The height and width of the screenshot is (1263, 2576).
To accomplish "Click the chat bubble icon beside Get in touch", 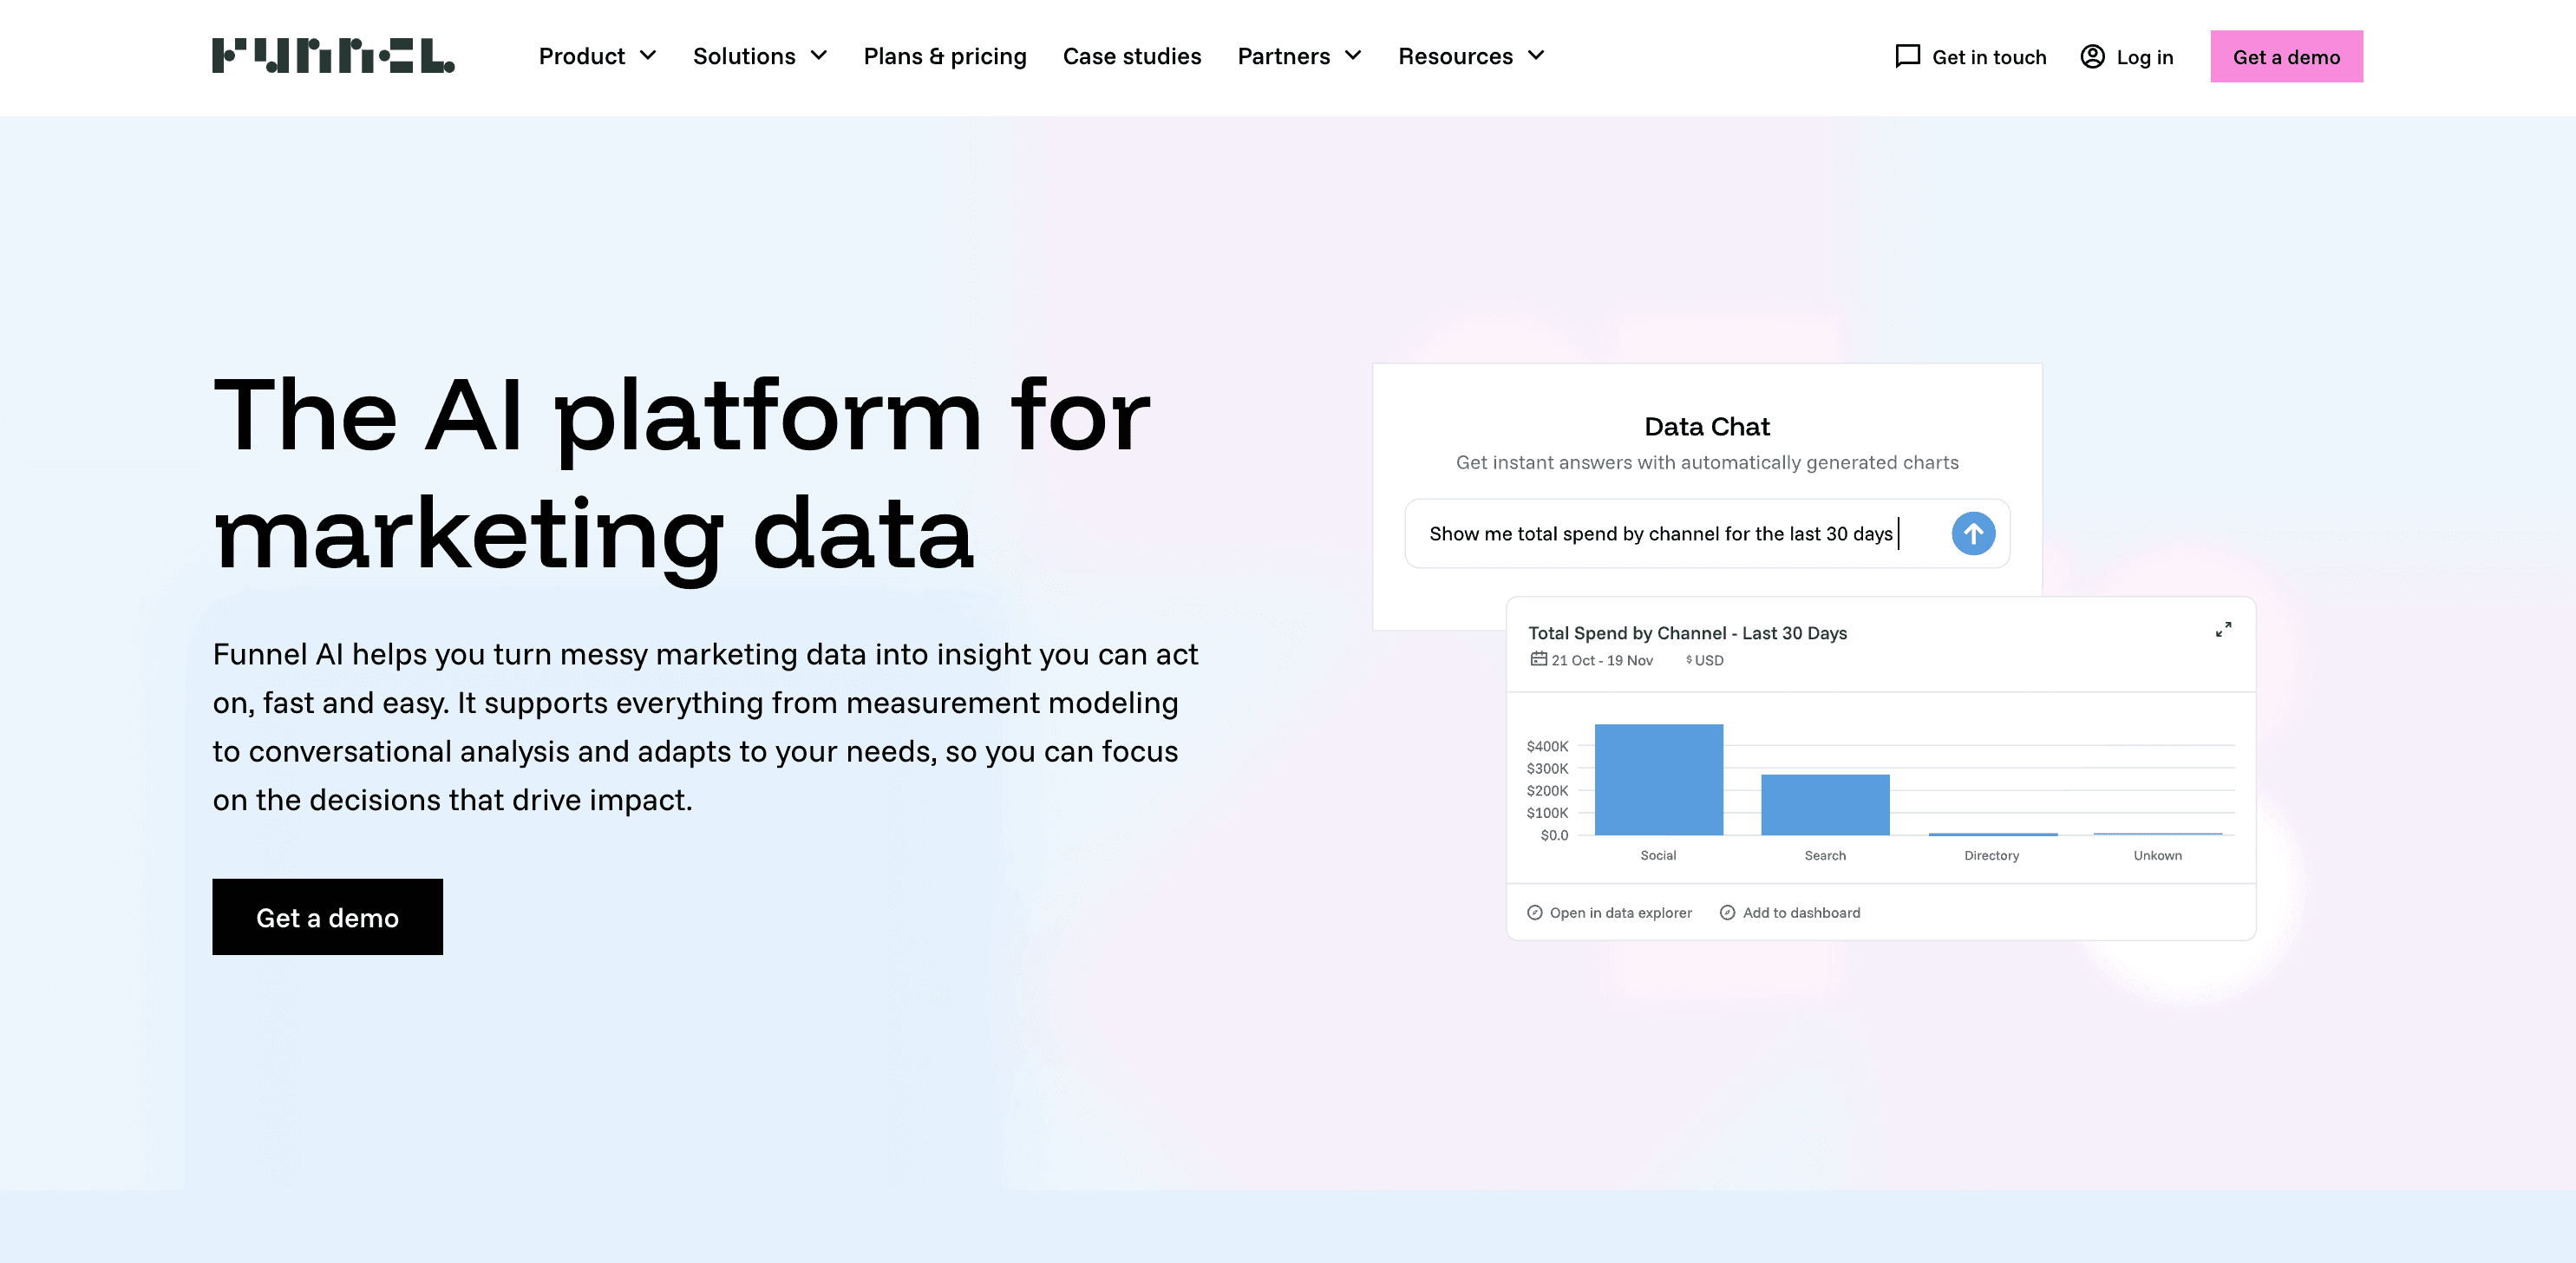I will (1907, 56).
